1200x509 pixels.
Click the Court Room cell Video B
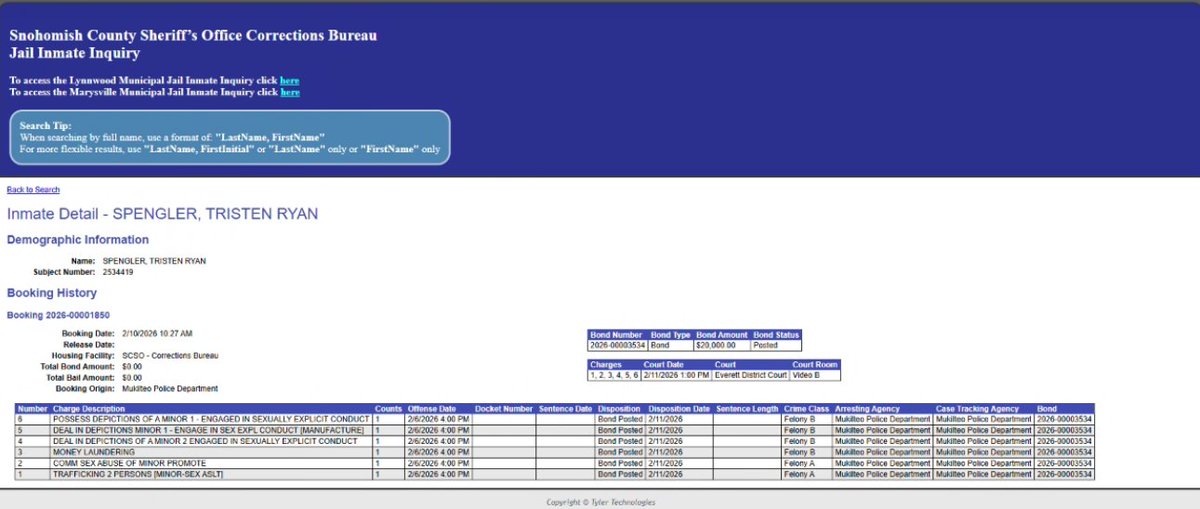coord(815,375)
